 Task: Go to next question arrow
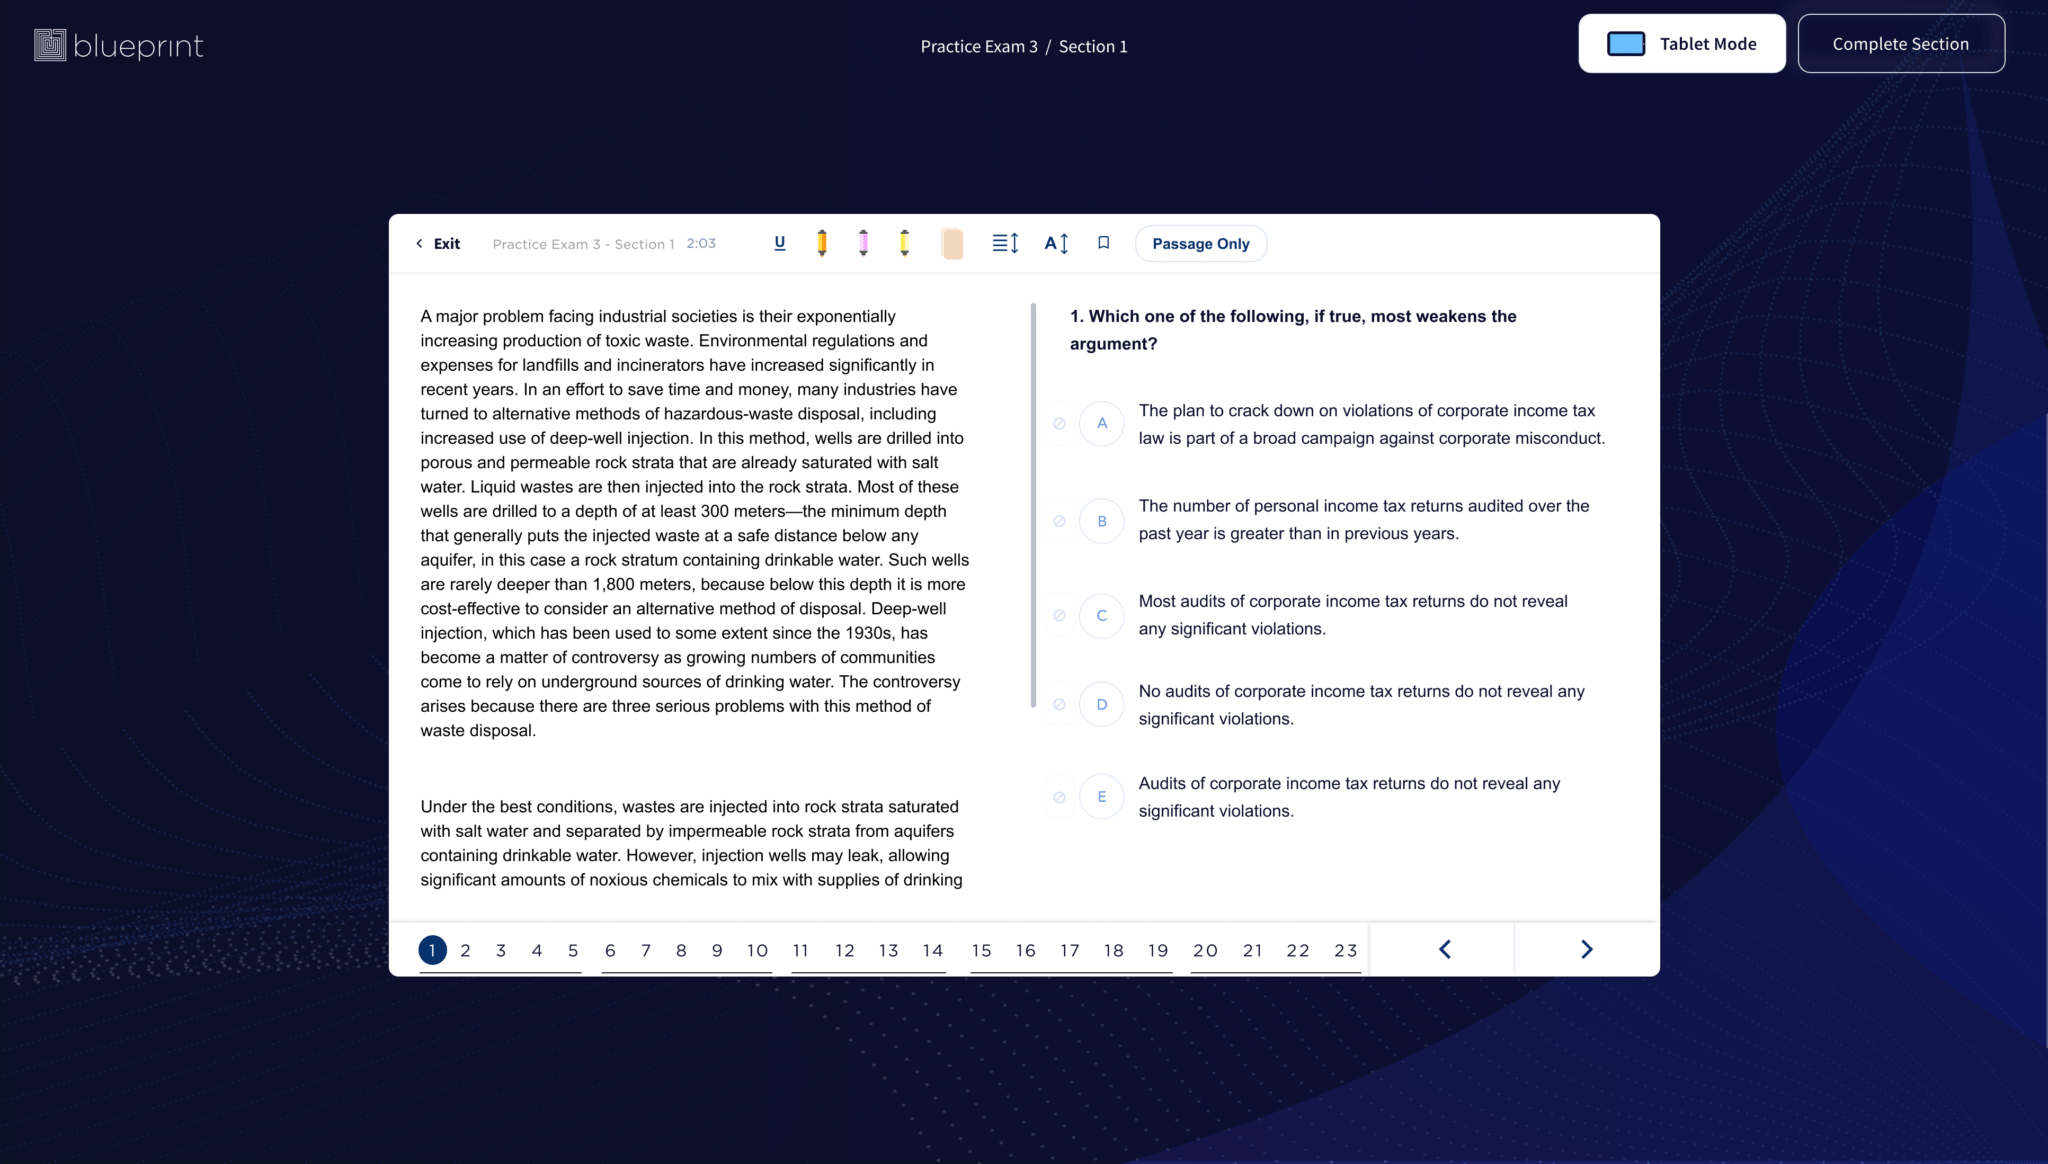pos(1586,949)
